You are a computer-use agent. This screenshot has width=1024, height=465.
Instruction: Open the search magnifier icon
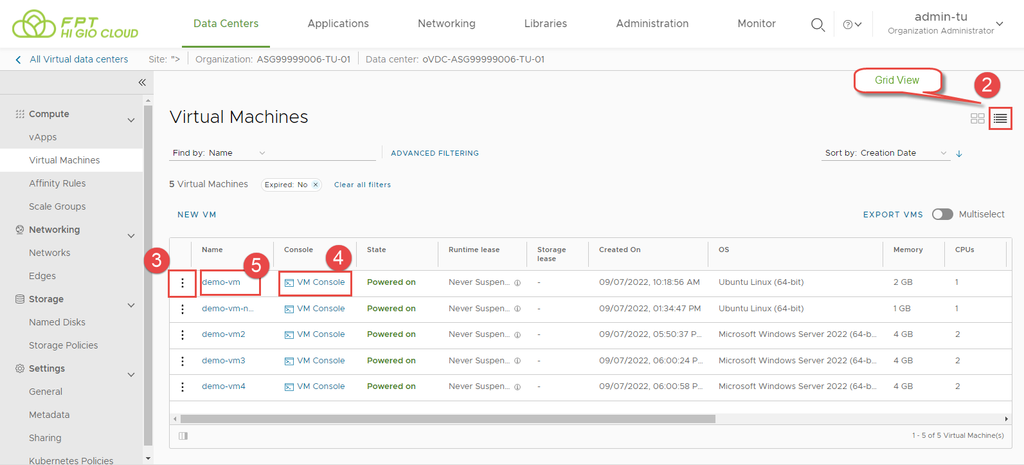[817, 24]
